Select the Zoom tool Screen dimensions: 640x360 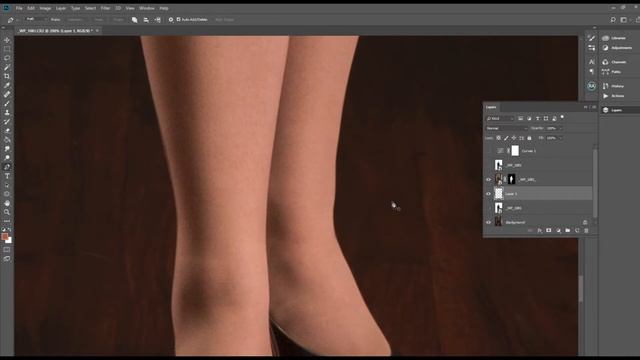[x=7, y=212]
